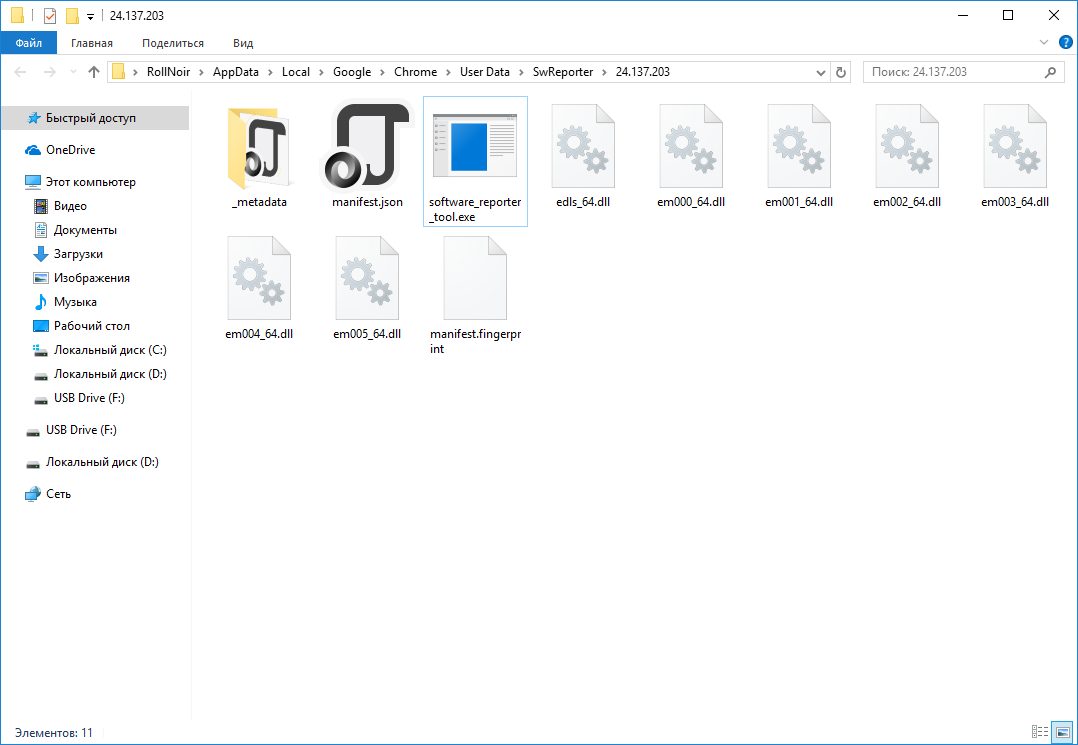The height and width of the screenshot is (745, 1078).
Task: Select the em001_64.dll file icon
Action: [799, 146]
